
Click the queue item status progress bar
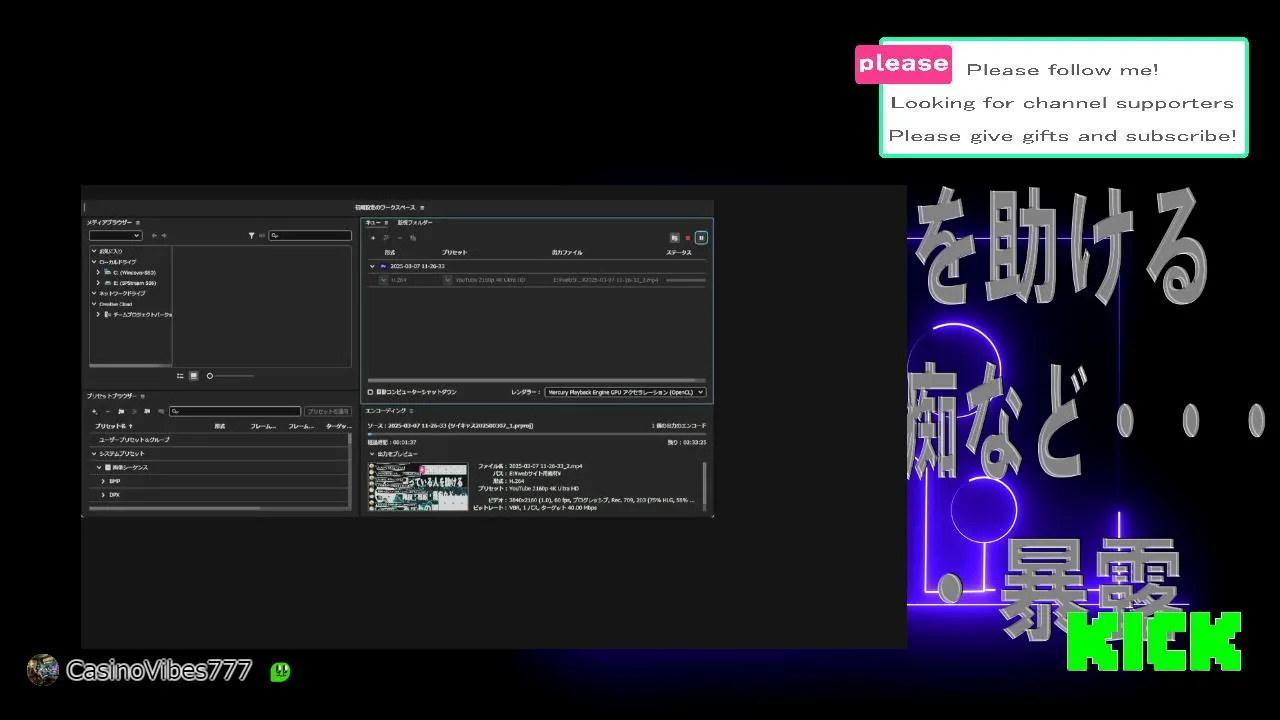pos(685,280)
